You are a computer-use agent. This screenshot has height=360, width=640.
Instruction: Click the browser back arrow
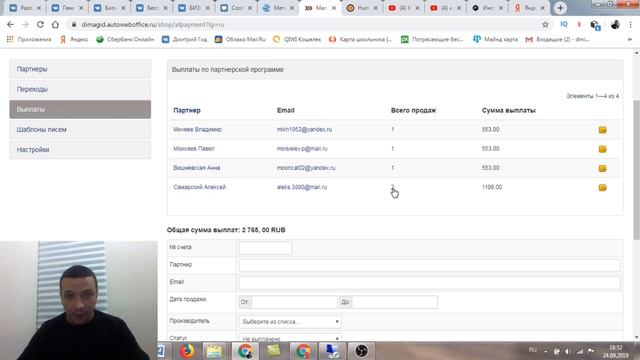tap(10, 24)
